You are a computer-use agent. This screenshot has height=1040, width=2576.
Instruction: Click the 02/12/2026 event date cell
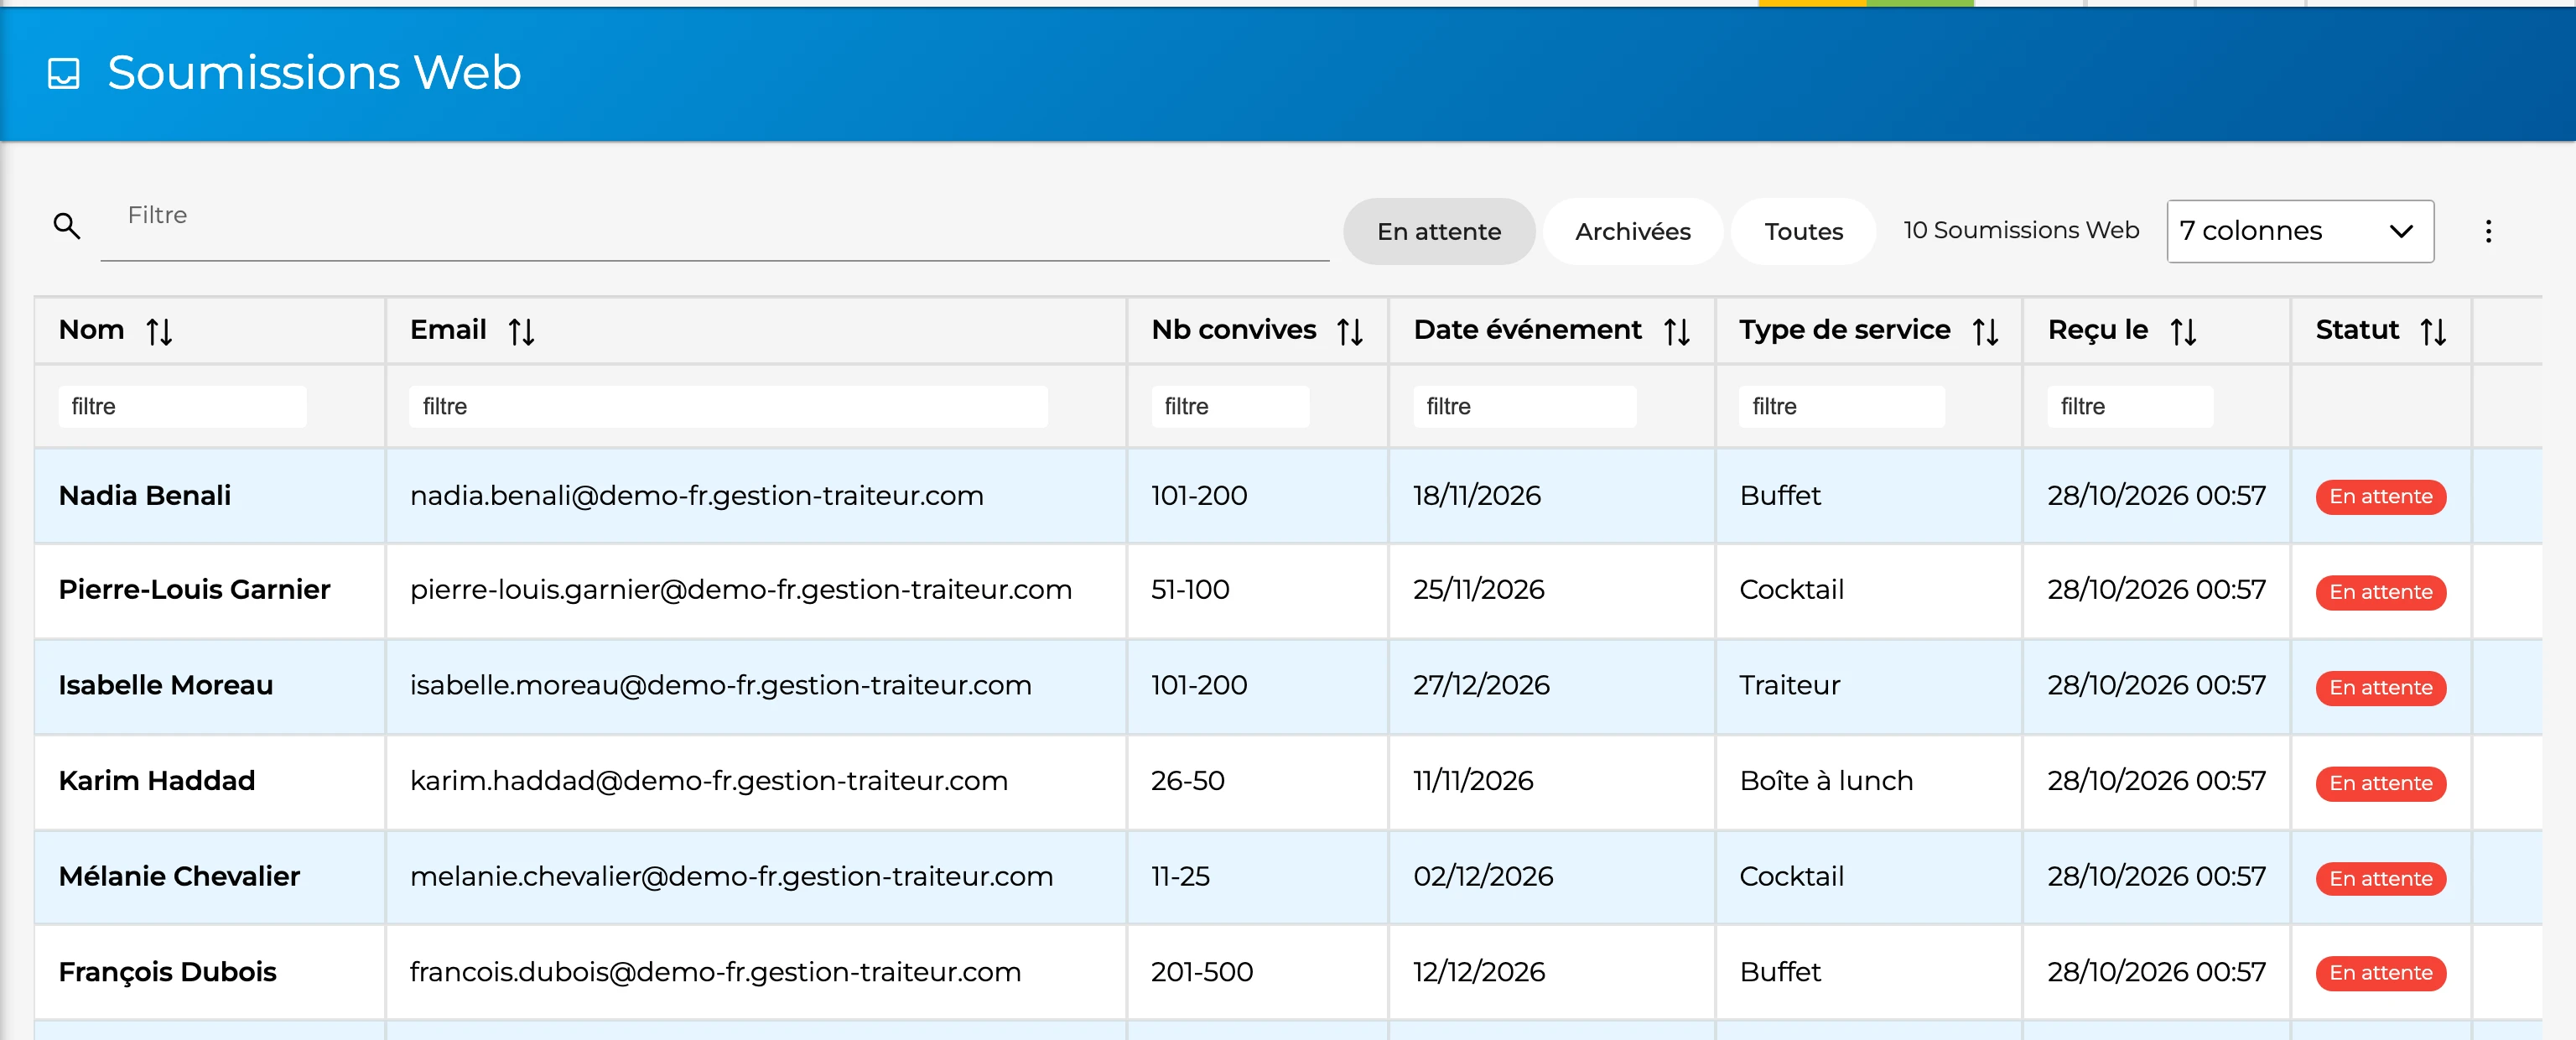point(1552,877)
